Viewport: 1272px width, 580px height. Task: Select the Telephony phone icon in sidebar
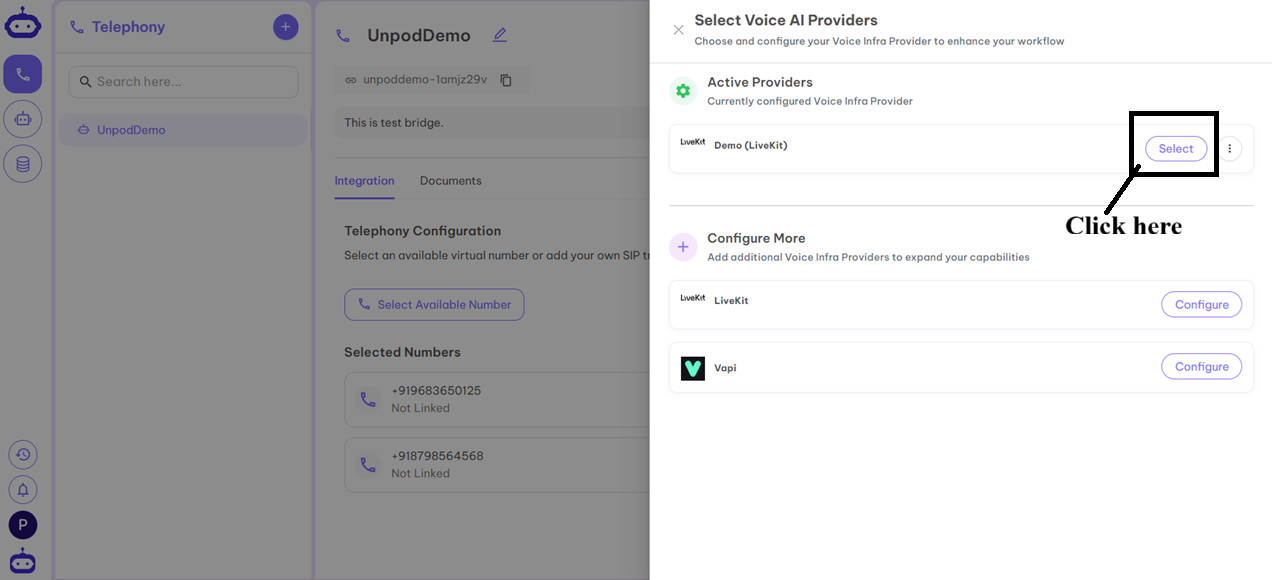coord(22,73)
